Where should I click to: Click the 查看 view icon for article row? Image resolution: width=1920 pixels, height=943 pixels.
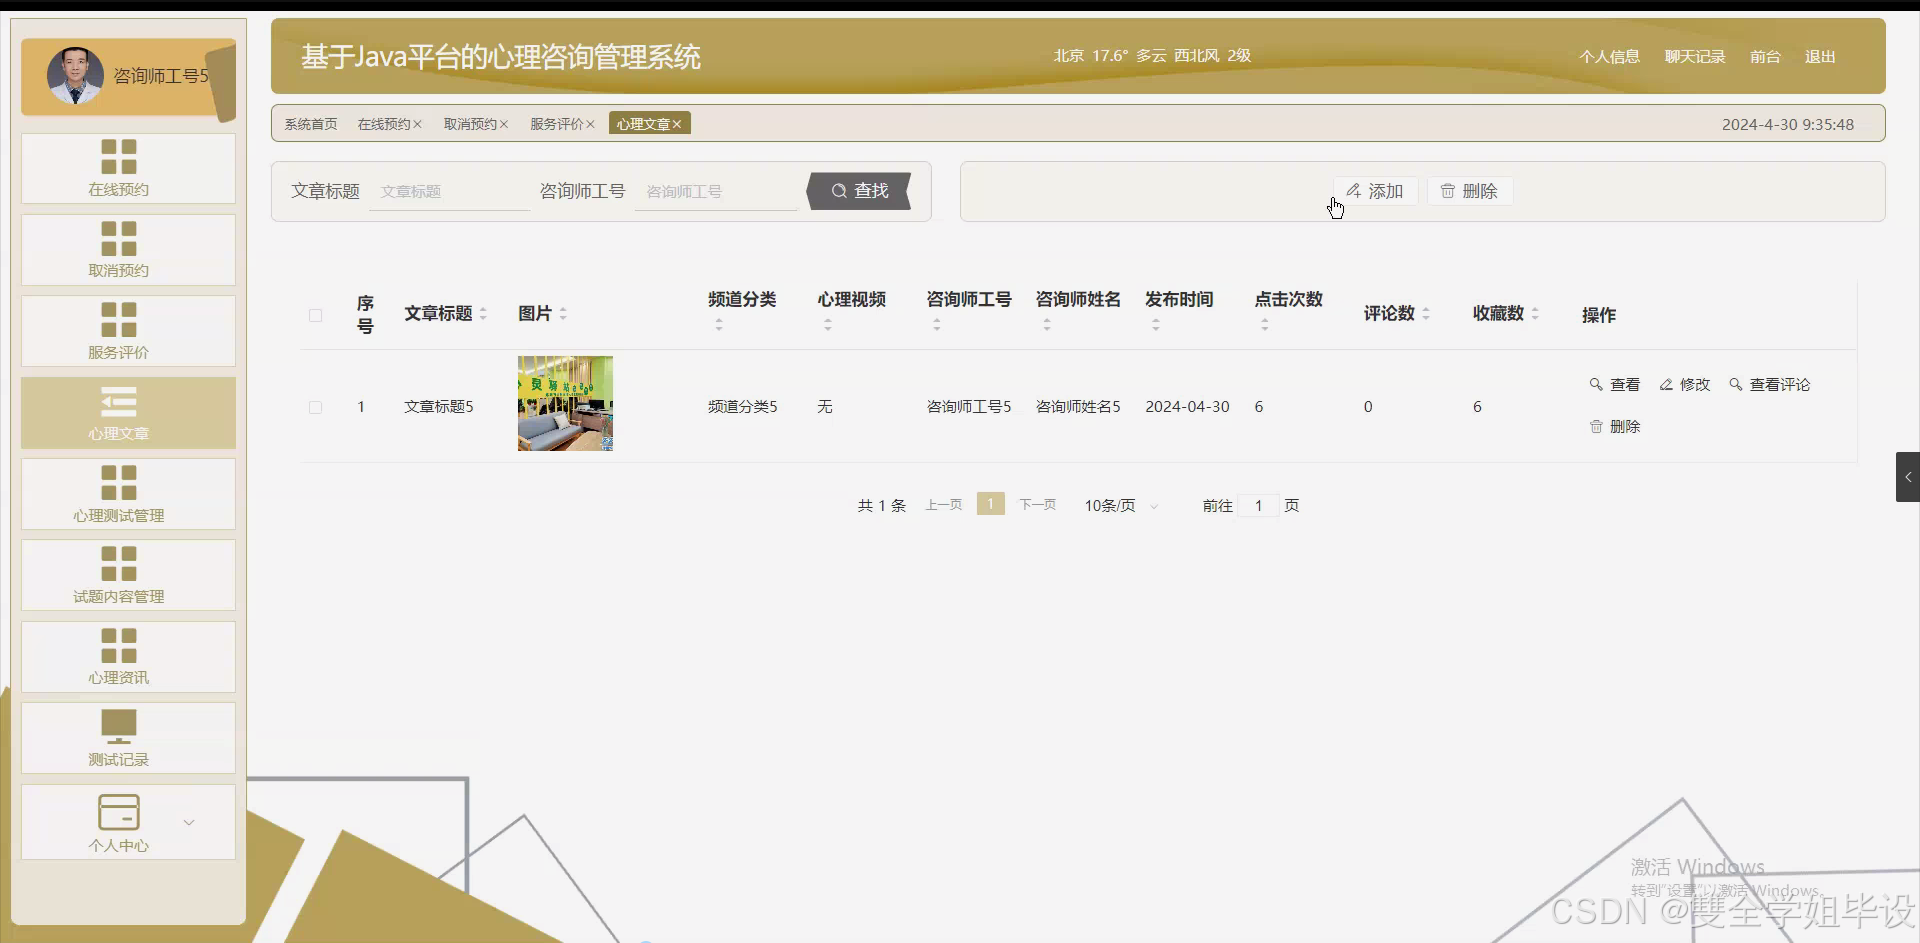click(1614, 384)
